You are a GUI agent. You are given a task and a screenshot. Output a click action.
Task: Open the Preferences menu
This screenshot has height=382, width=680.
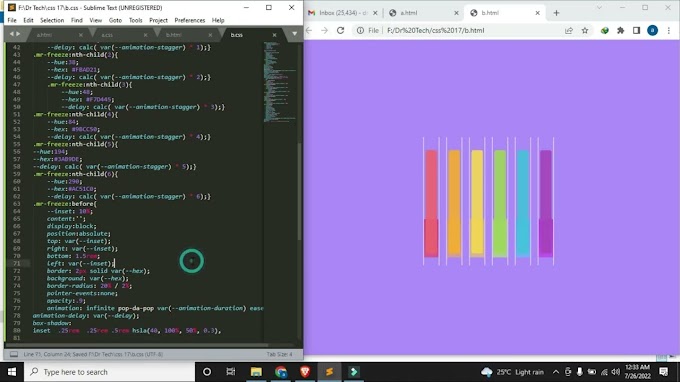pyautogui.click(x=190, y=20)
